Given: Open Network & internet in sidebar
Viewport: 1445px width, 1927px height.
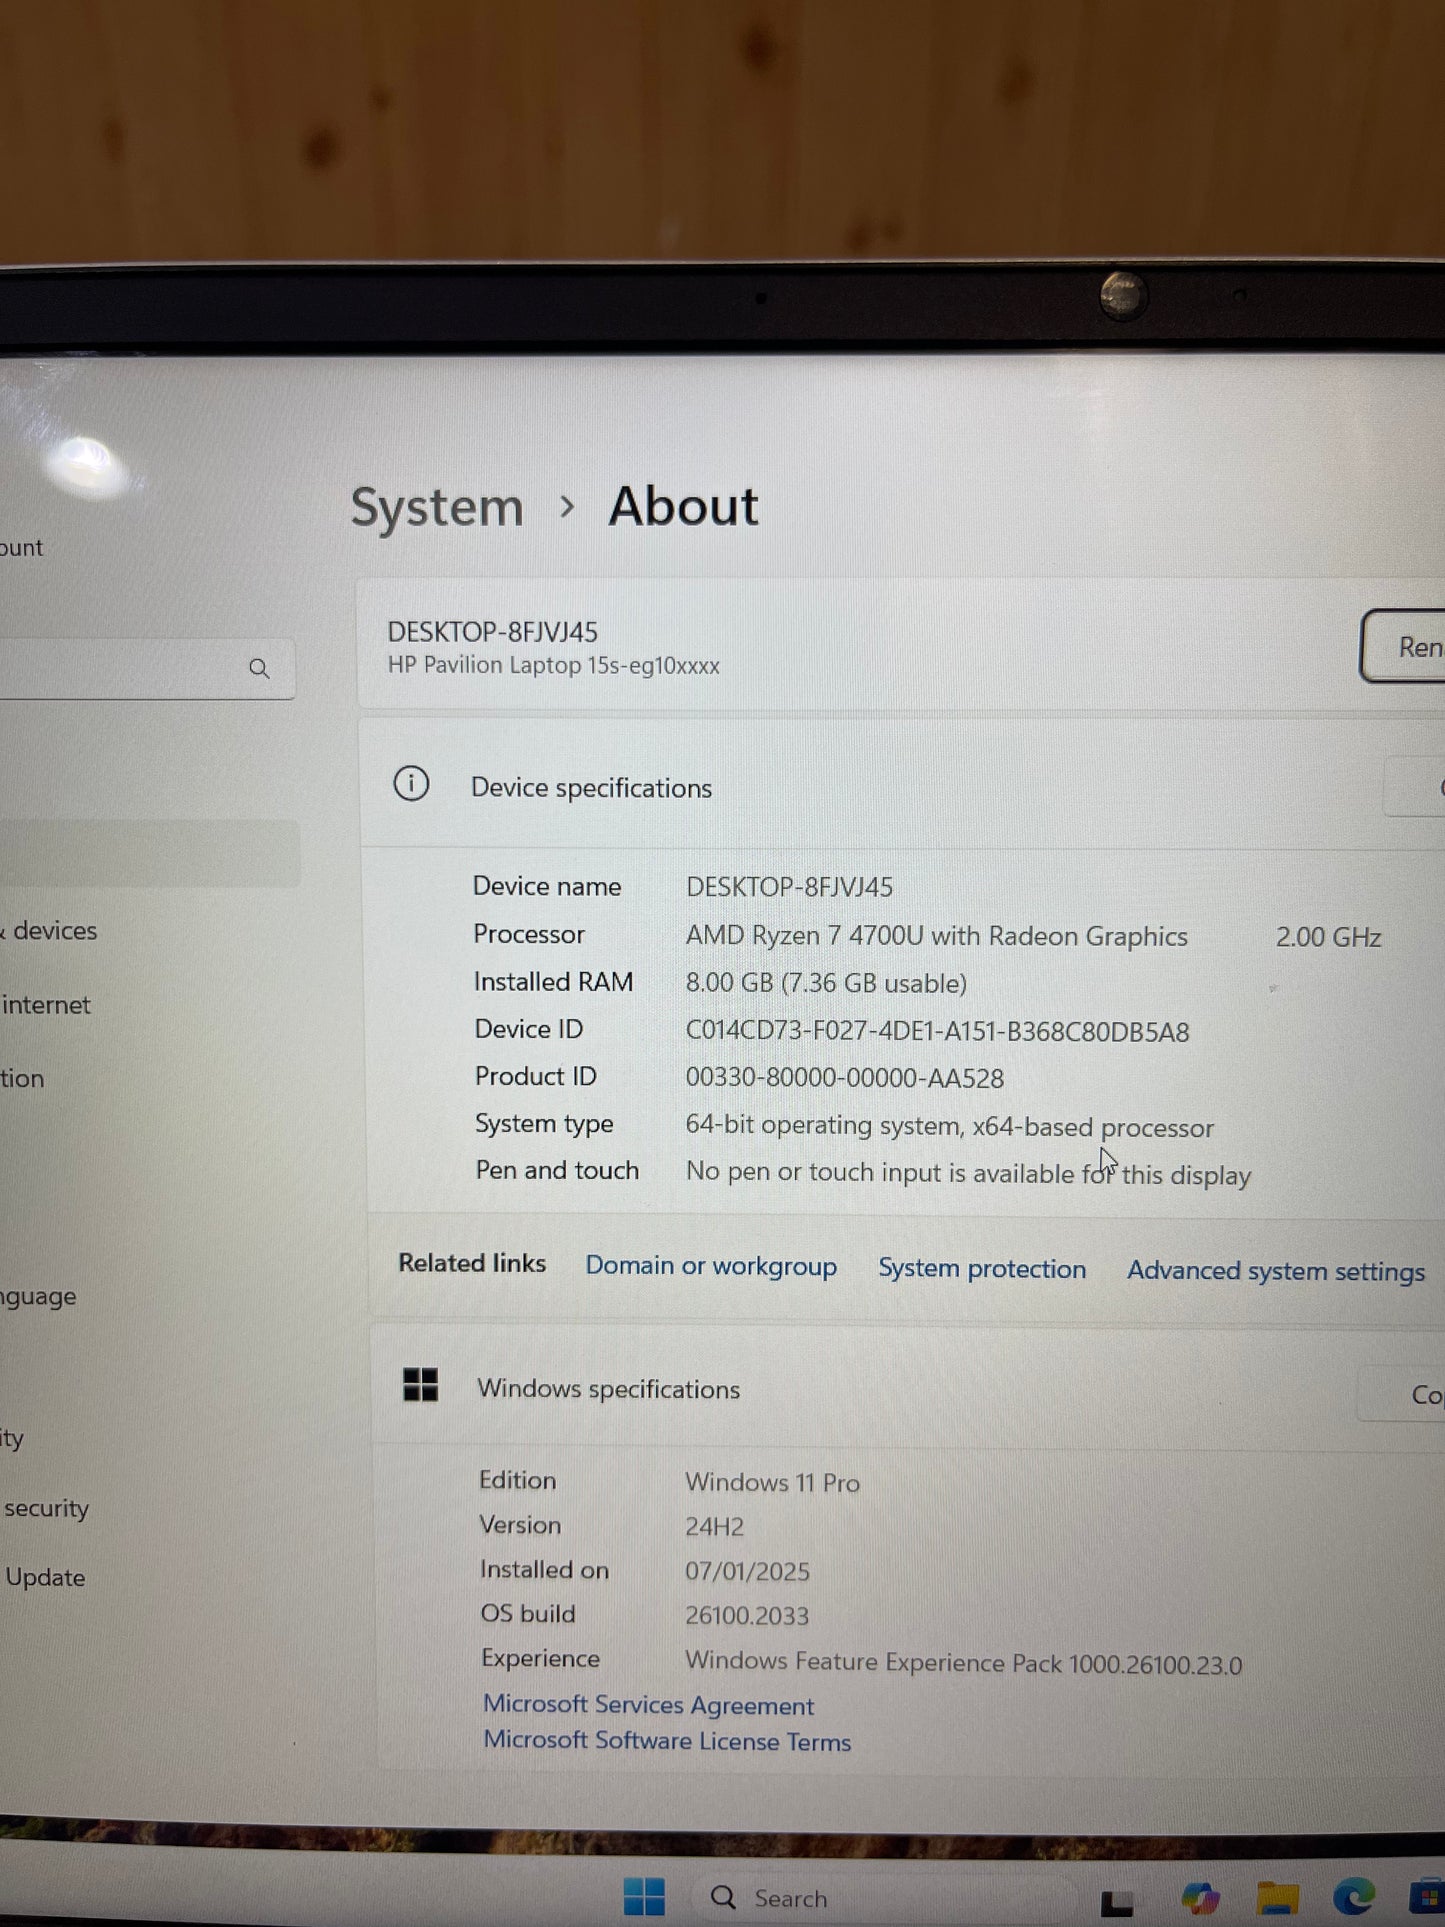Looking at the screenshot, I should click(46, 1005).
